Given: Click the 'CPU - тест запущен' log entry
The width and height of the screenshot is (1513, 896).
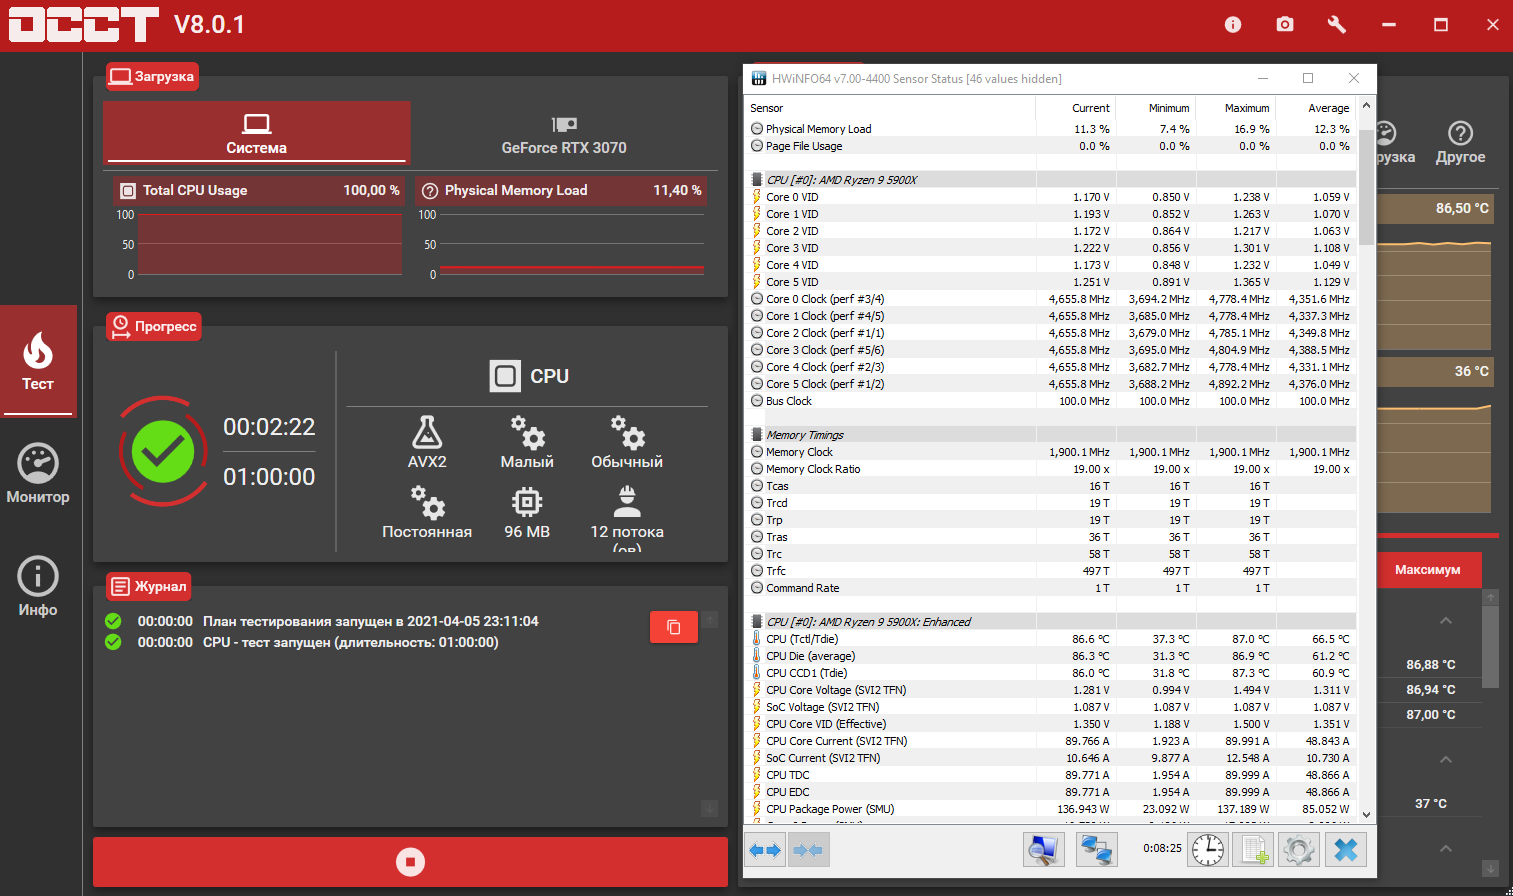Looking at the screenshot, I should click(x=351, y=642).
